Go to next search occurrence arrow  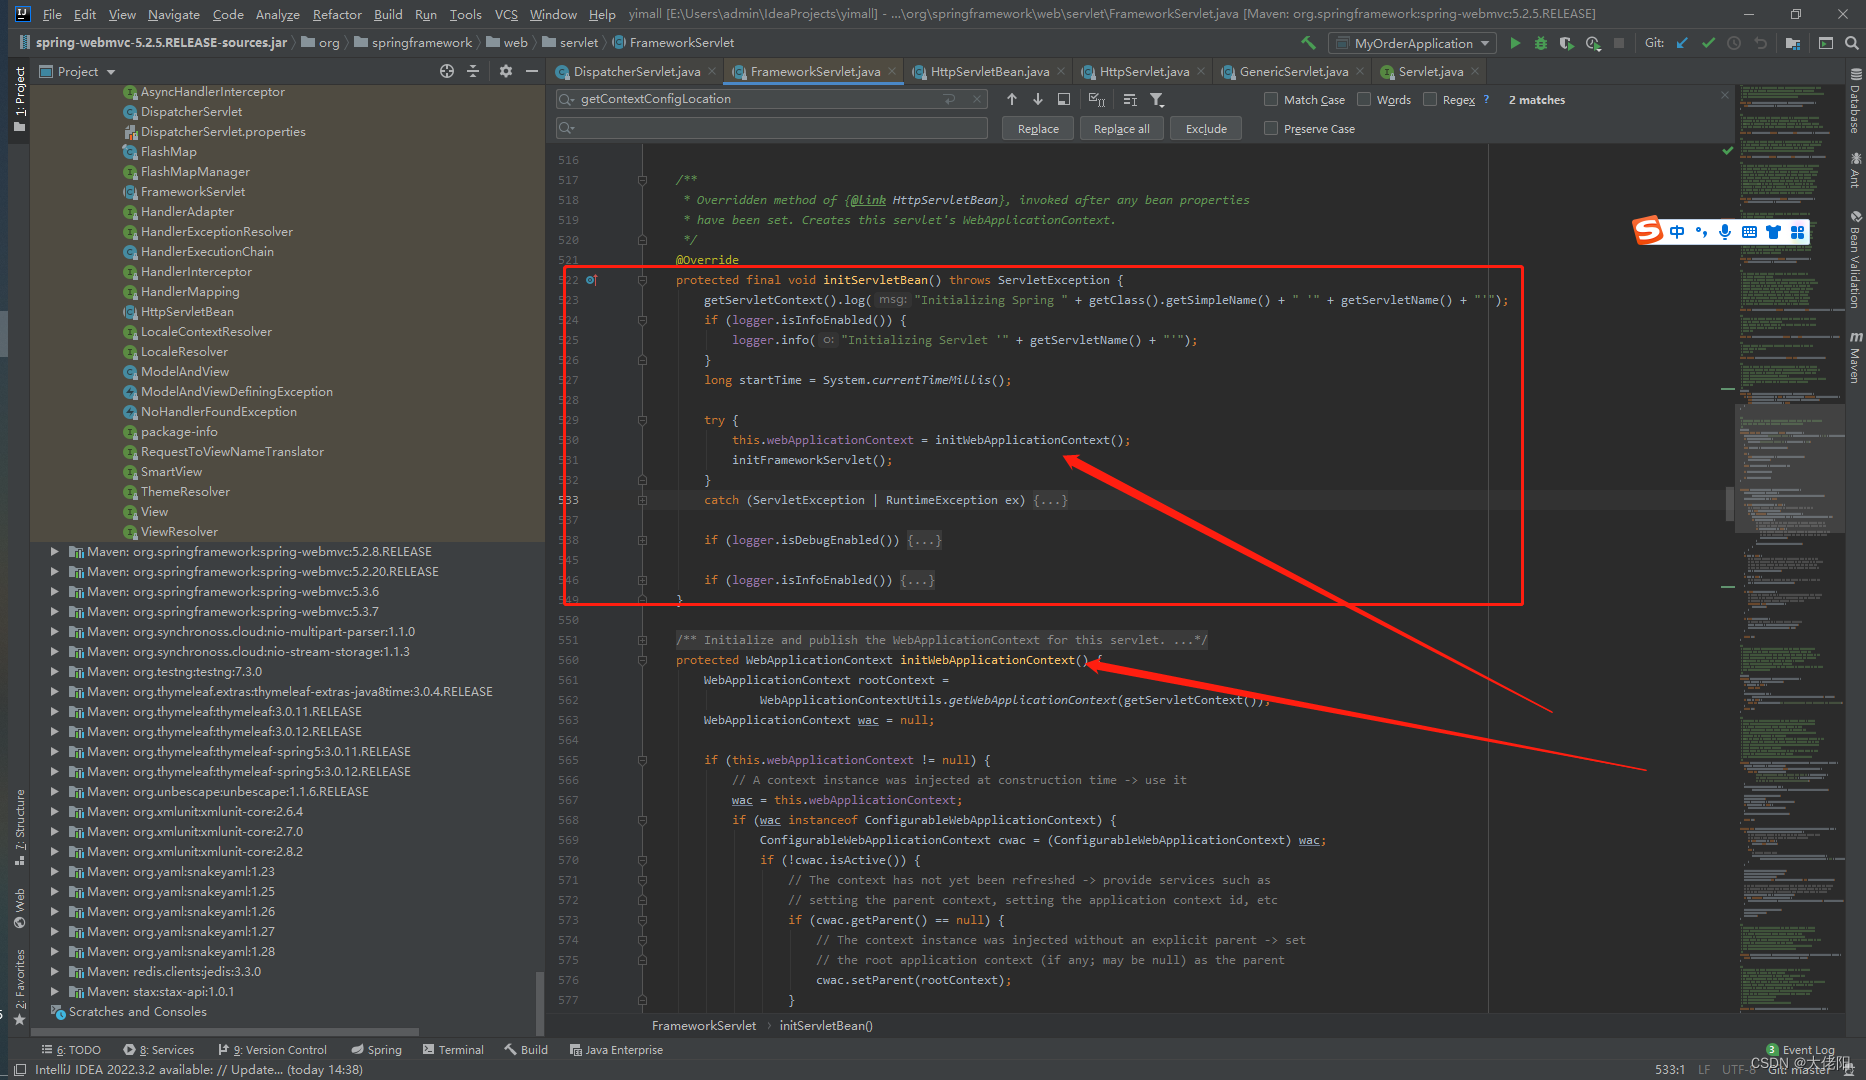1038,99
